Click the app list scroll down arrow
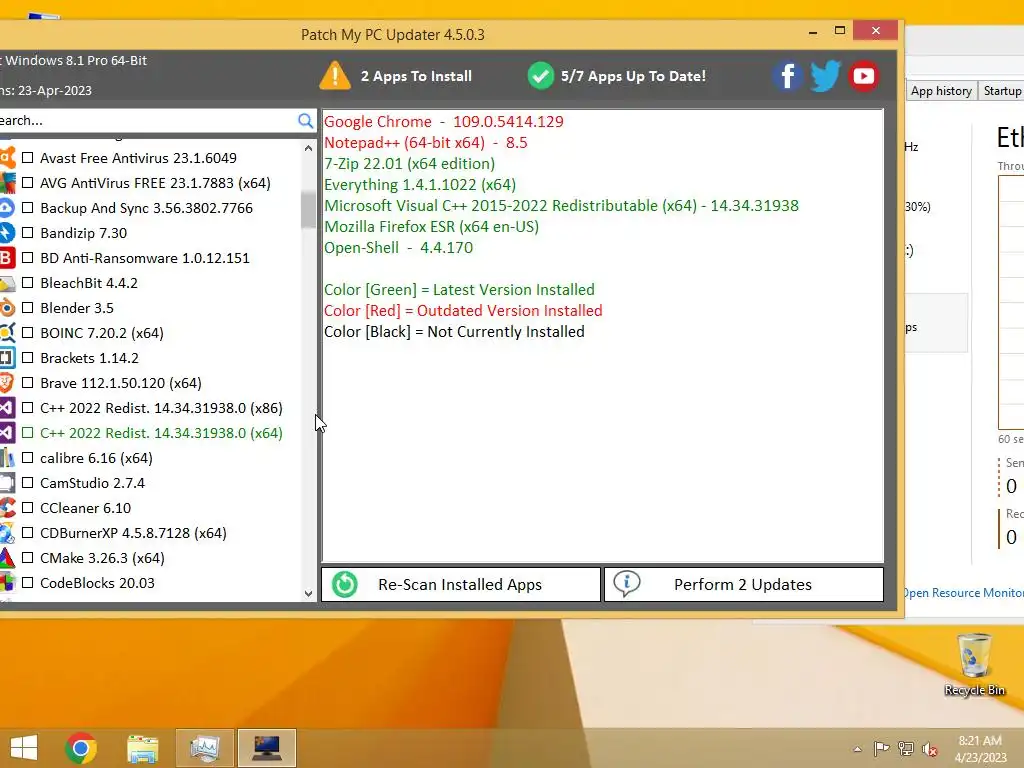The width and height of the screenshot is (1024, 768). point(308,594)
